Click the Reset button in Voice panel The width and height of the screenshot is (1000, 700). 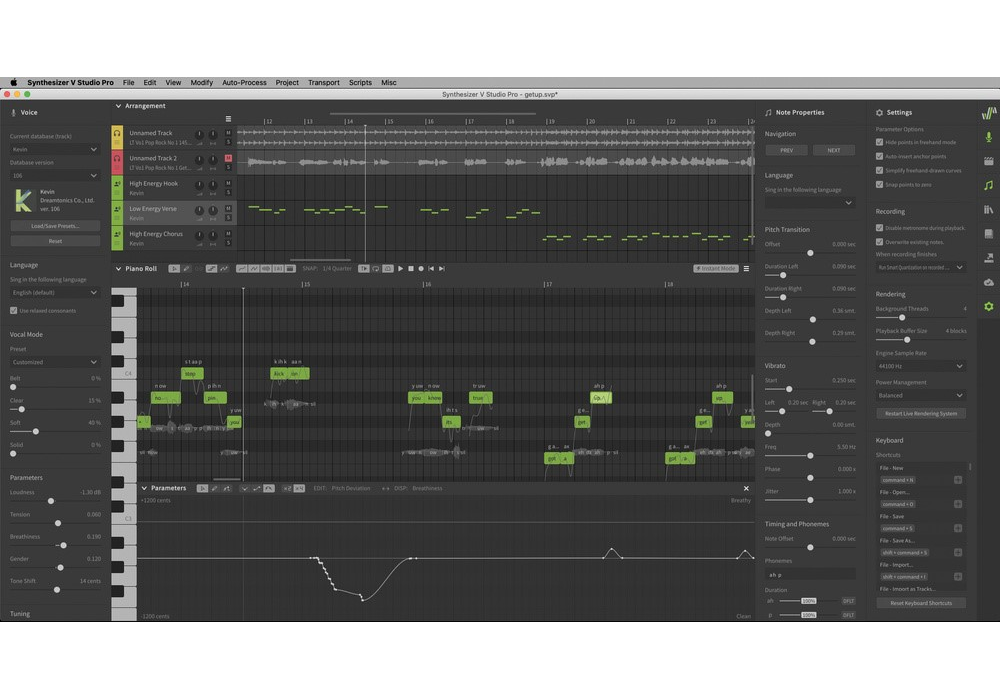(55, 241)
